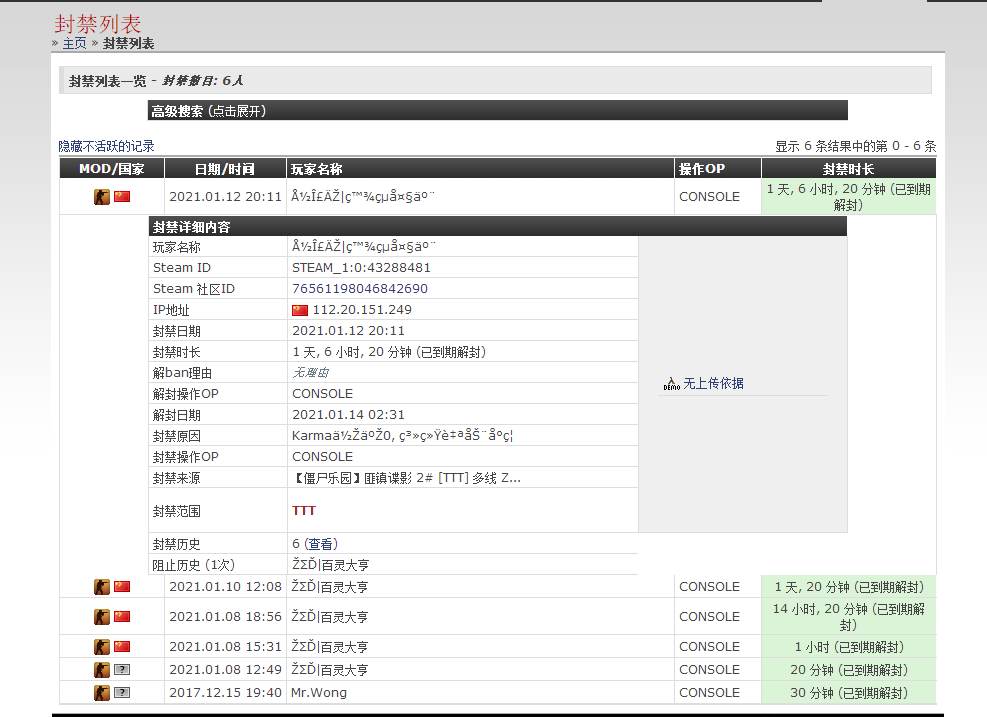Click the mod icon in the 2021.01.08 15:31 row

point(102,646)
